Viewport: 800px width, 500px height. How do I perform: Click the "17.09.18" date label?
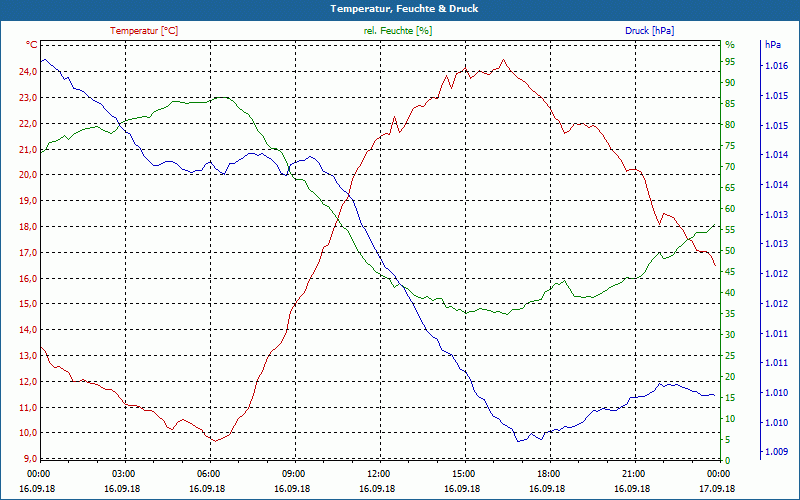point(717,488)
